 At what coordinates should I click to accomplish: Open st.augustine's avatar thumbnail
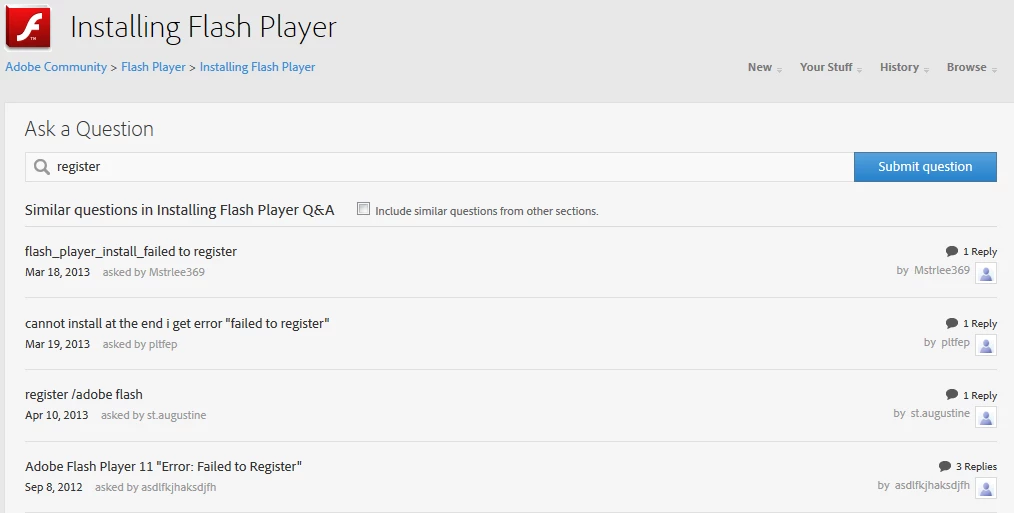[986, 417]
